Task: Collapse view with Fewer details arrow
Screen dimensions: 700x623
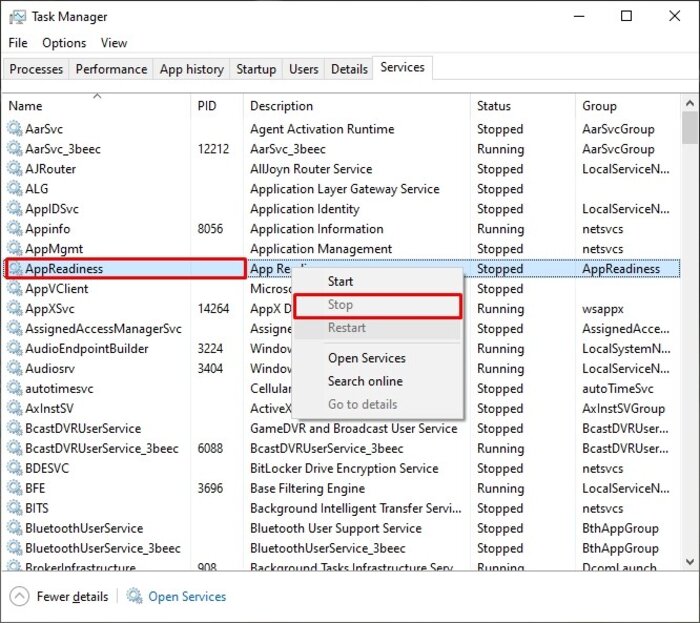Action: click(x=19, y=596)
